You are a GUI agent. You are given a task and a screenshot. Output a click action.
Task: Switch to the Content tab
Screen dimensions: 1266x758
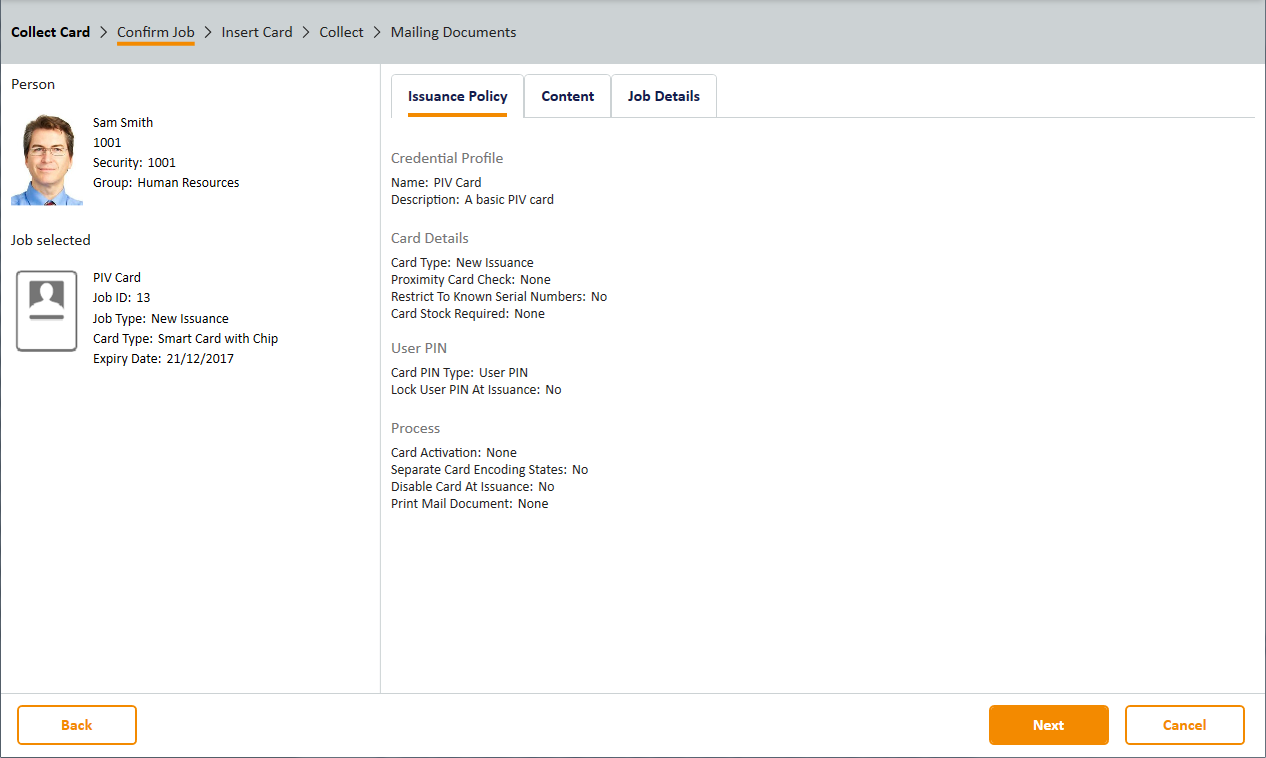[x=567, y=97]
